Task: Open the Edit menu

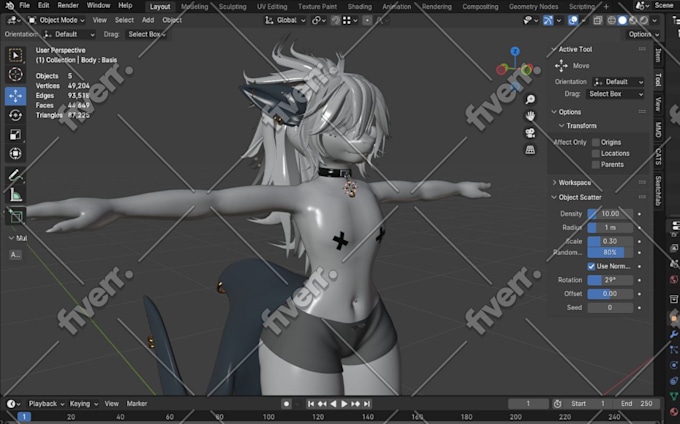Action: point(43,6)
